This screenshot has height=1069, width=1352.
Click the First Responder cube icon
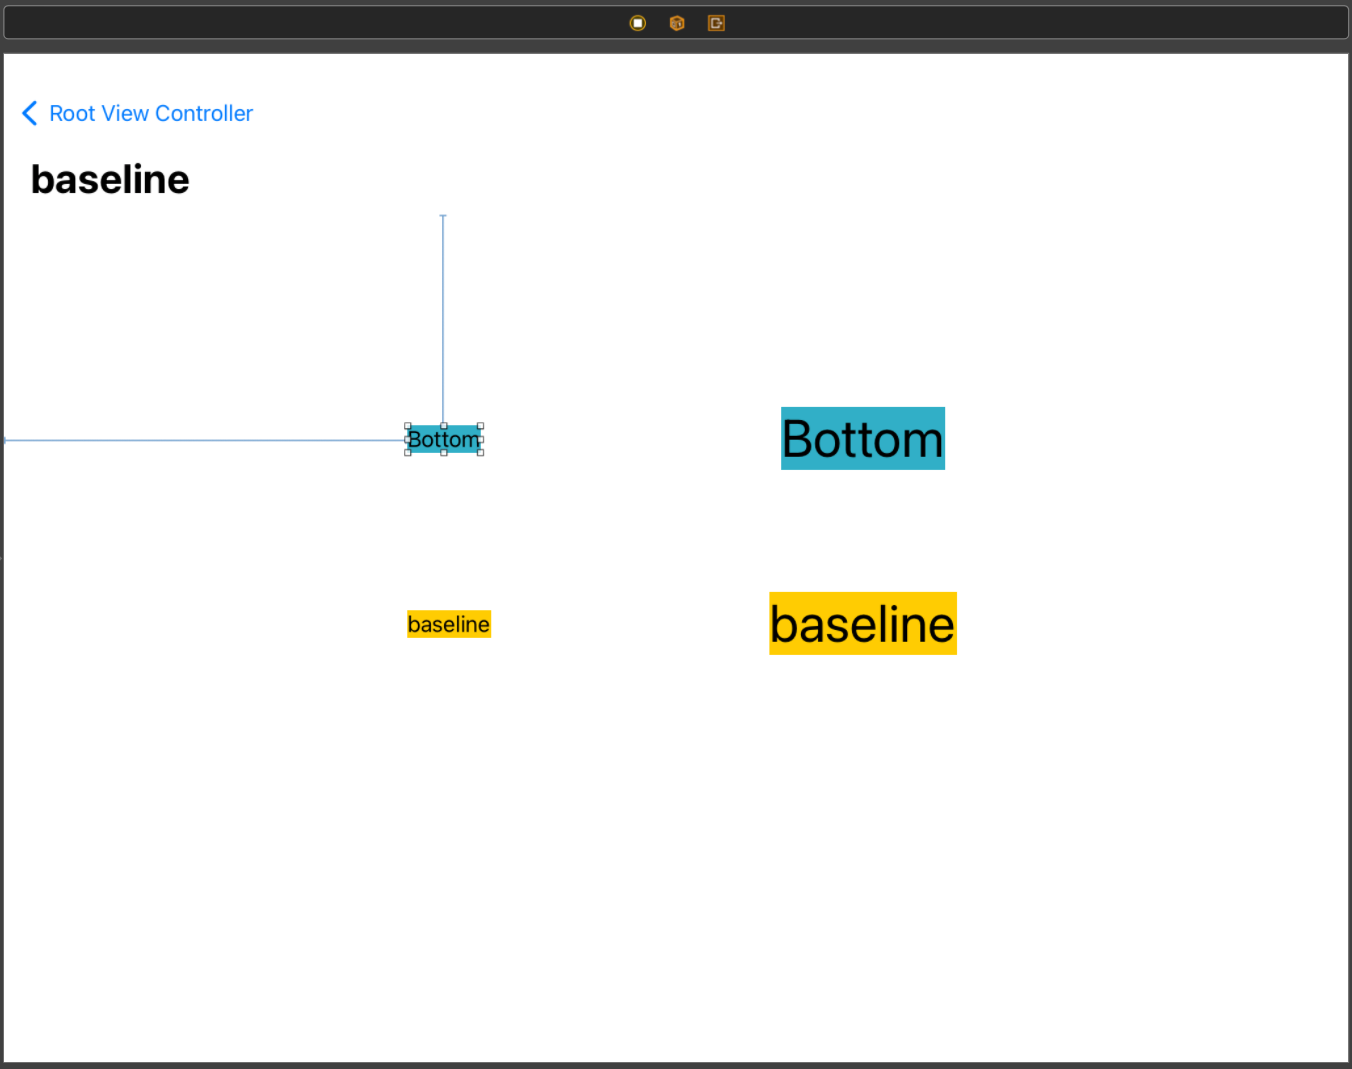[x=677, y=23]
